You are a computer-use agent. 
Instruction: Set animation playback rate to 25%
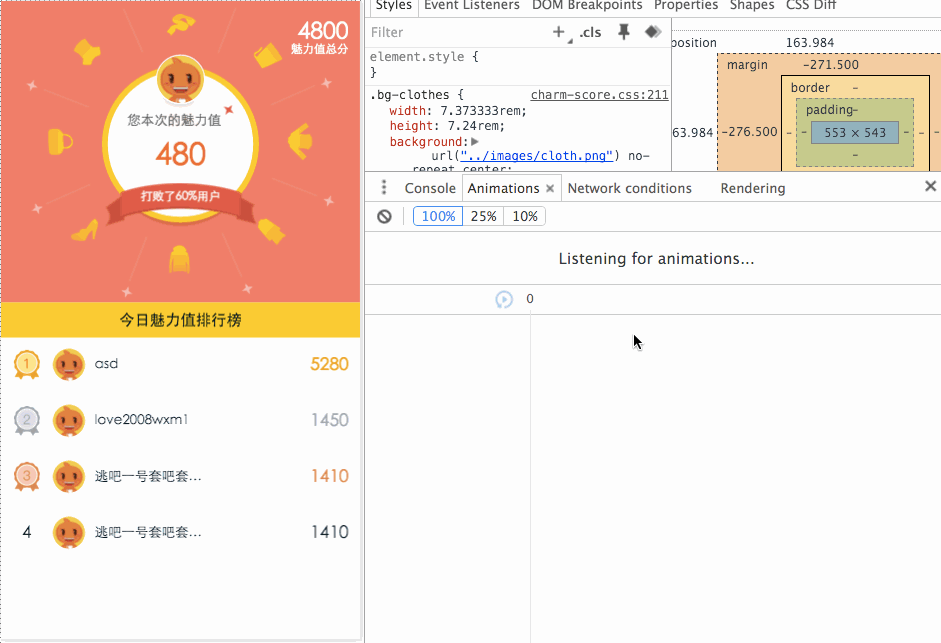click(x=483, y=216)
